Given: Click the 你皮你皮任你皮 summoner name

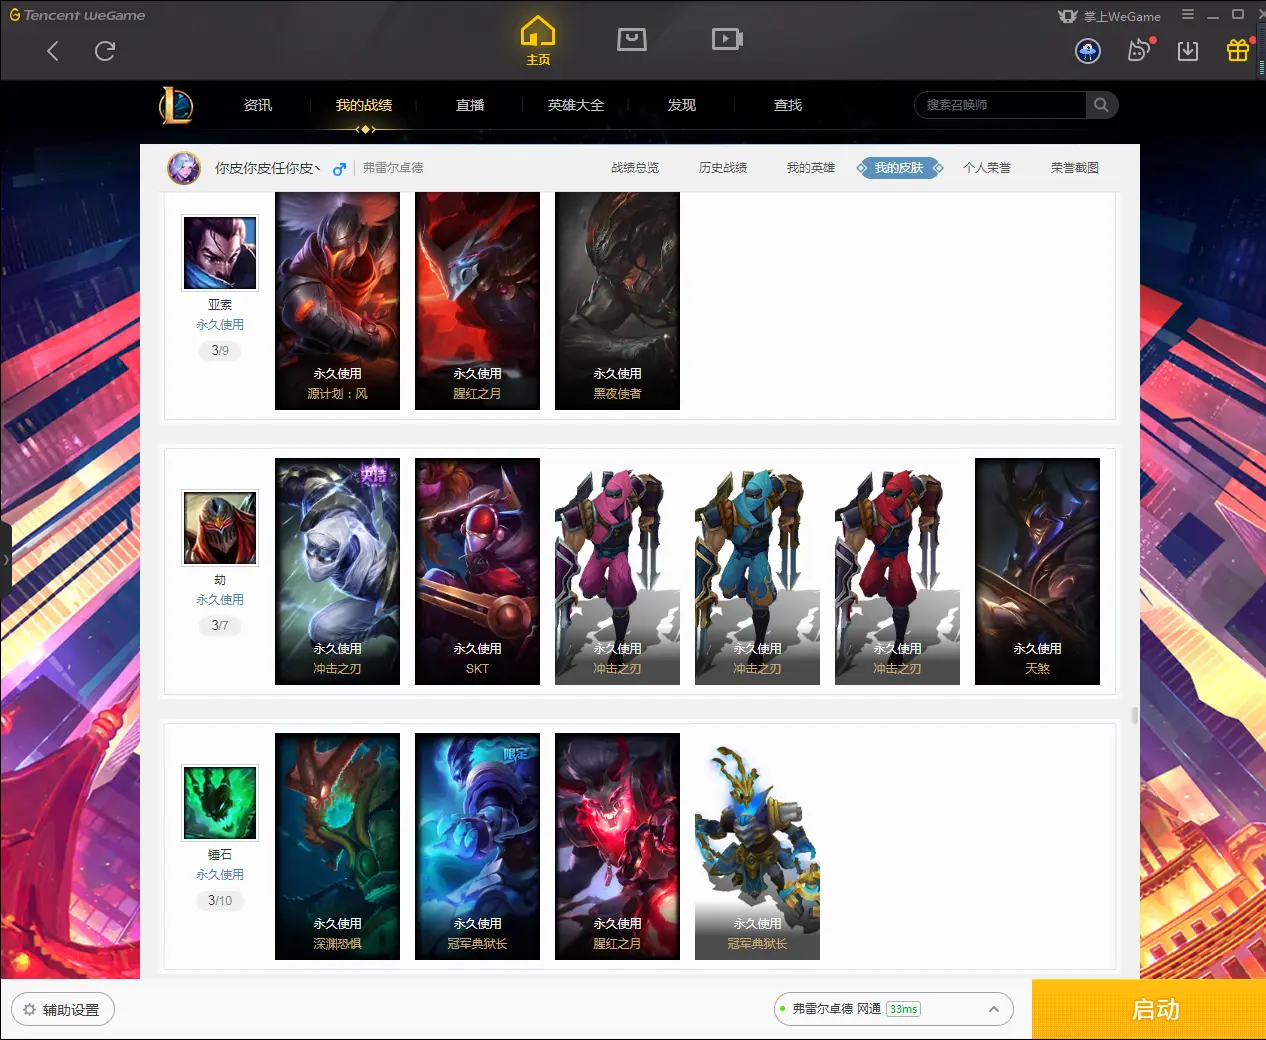Looking at the screenshot, I should coord(267,168).
